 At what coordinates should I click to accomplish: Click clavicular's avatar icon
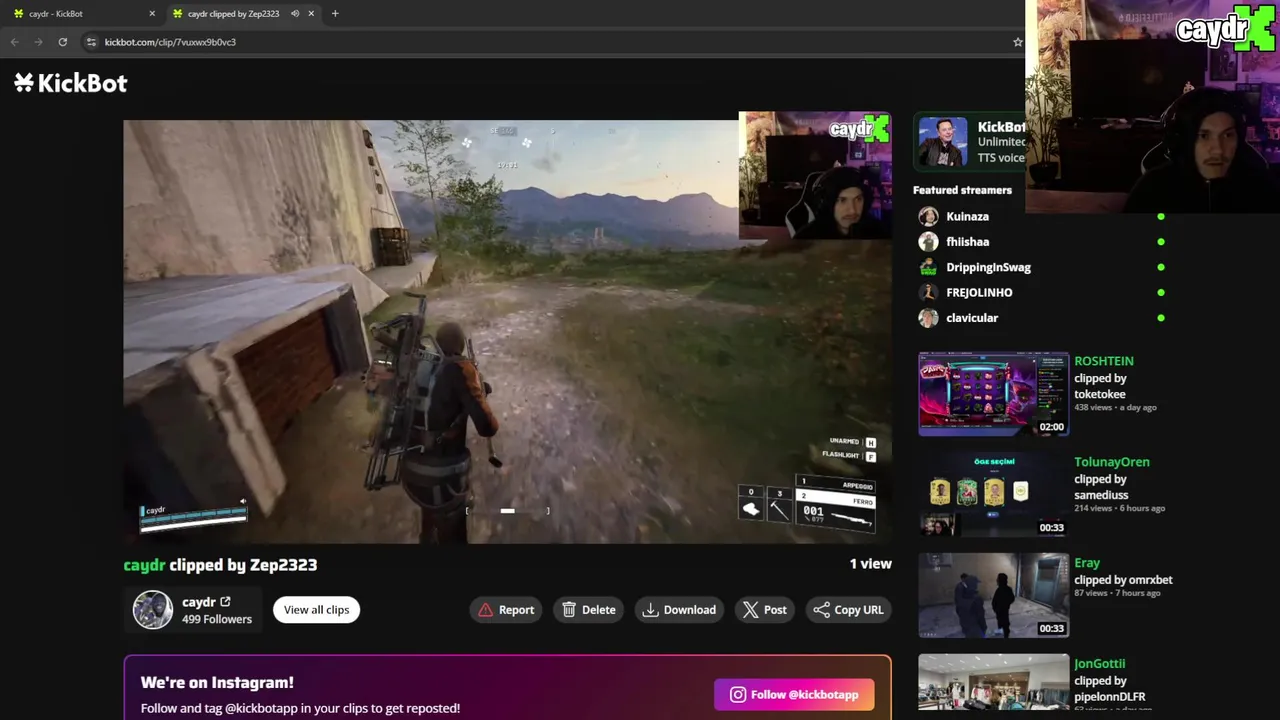point(928,318)
